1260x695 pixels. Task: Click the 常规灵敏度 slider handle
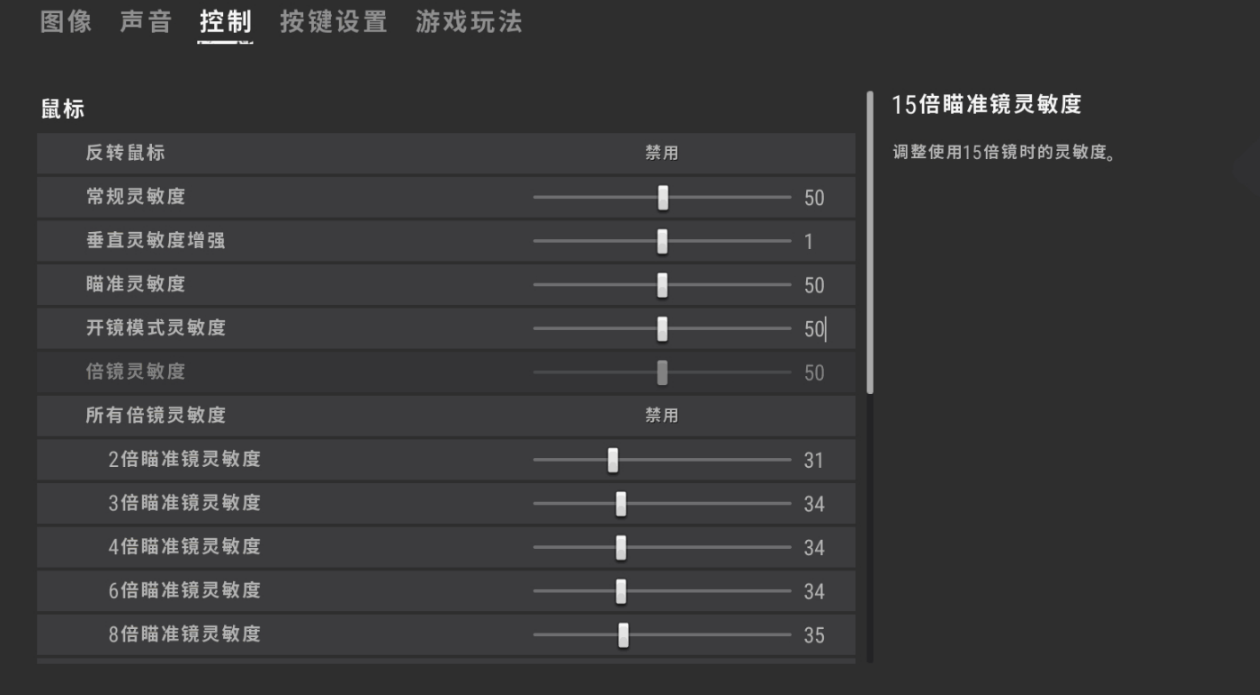pos(663,198)
